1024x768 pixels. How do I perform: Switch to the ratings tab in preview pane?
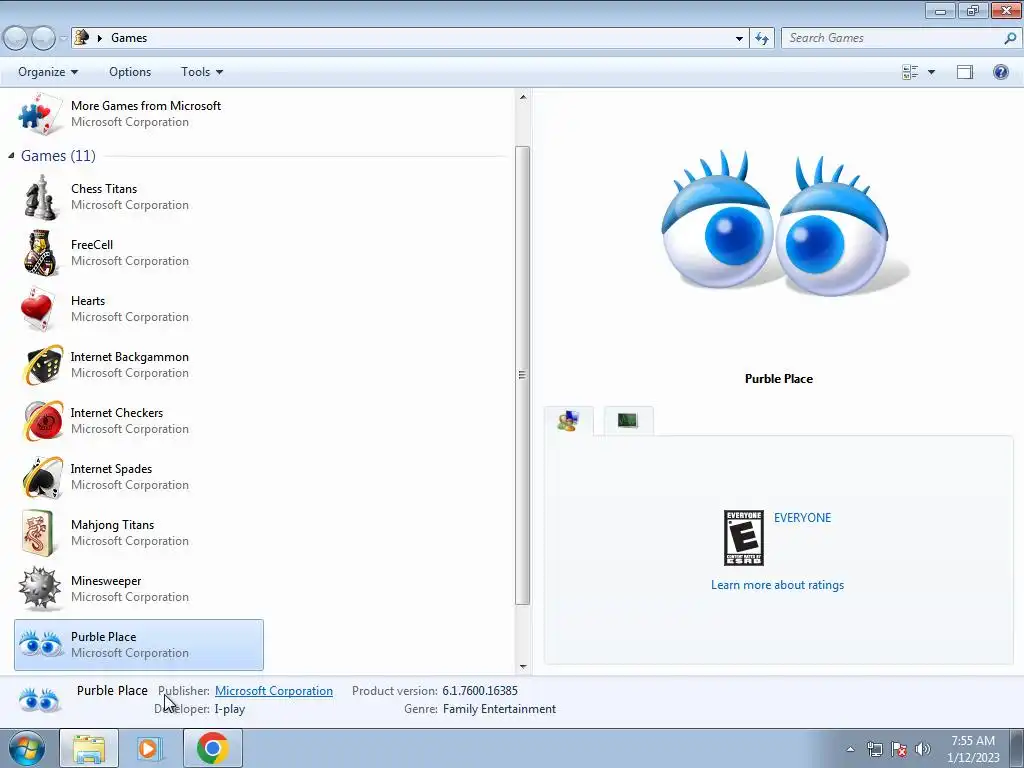click(x=568, y=421)
